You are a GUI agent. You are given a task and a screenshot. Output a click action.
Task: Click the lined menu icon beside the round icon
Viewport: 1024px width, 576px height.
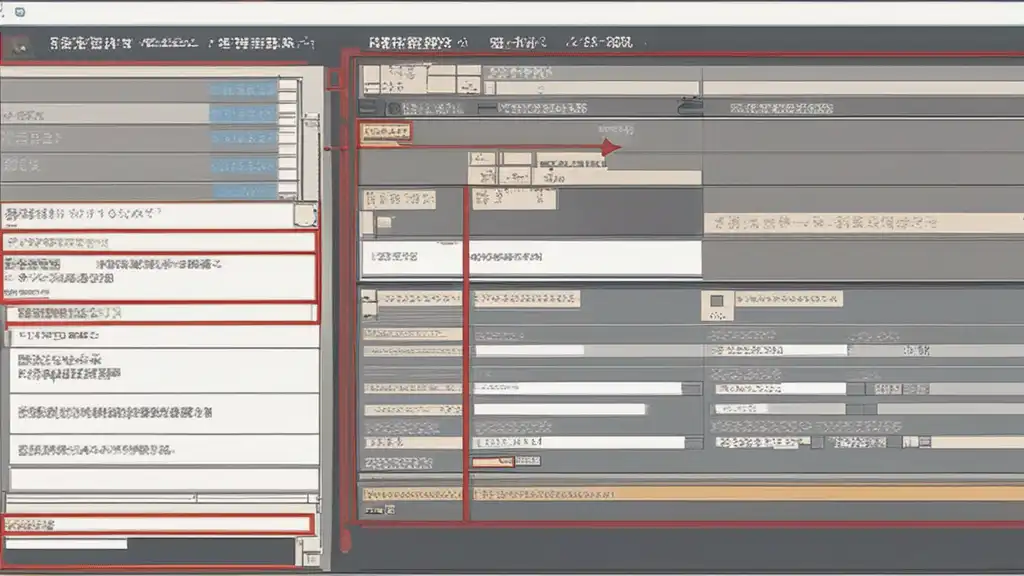click(x=368, y=108)
